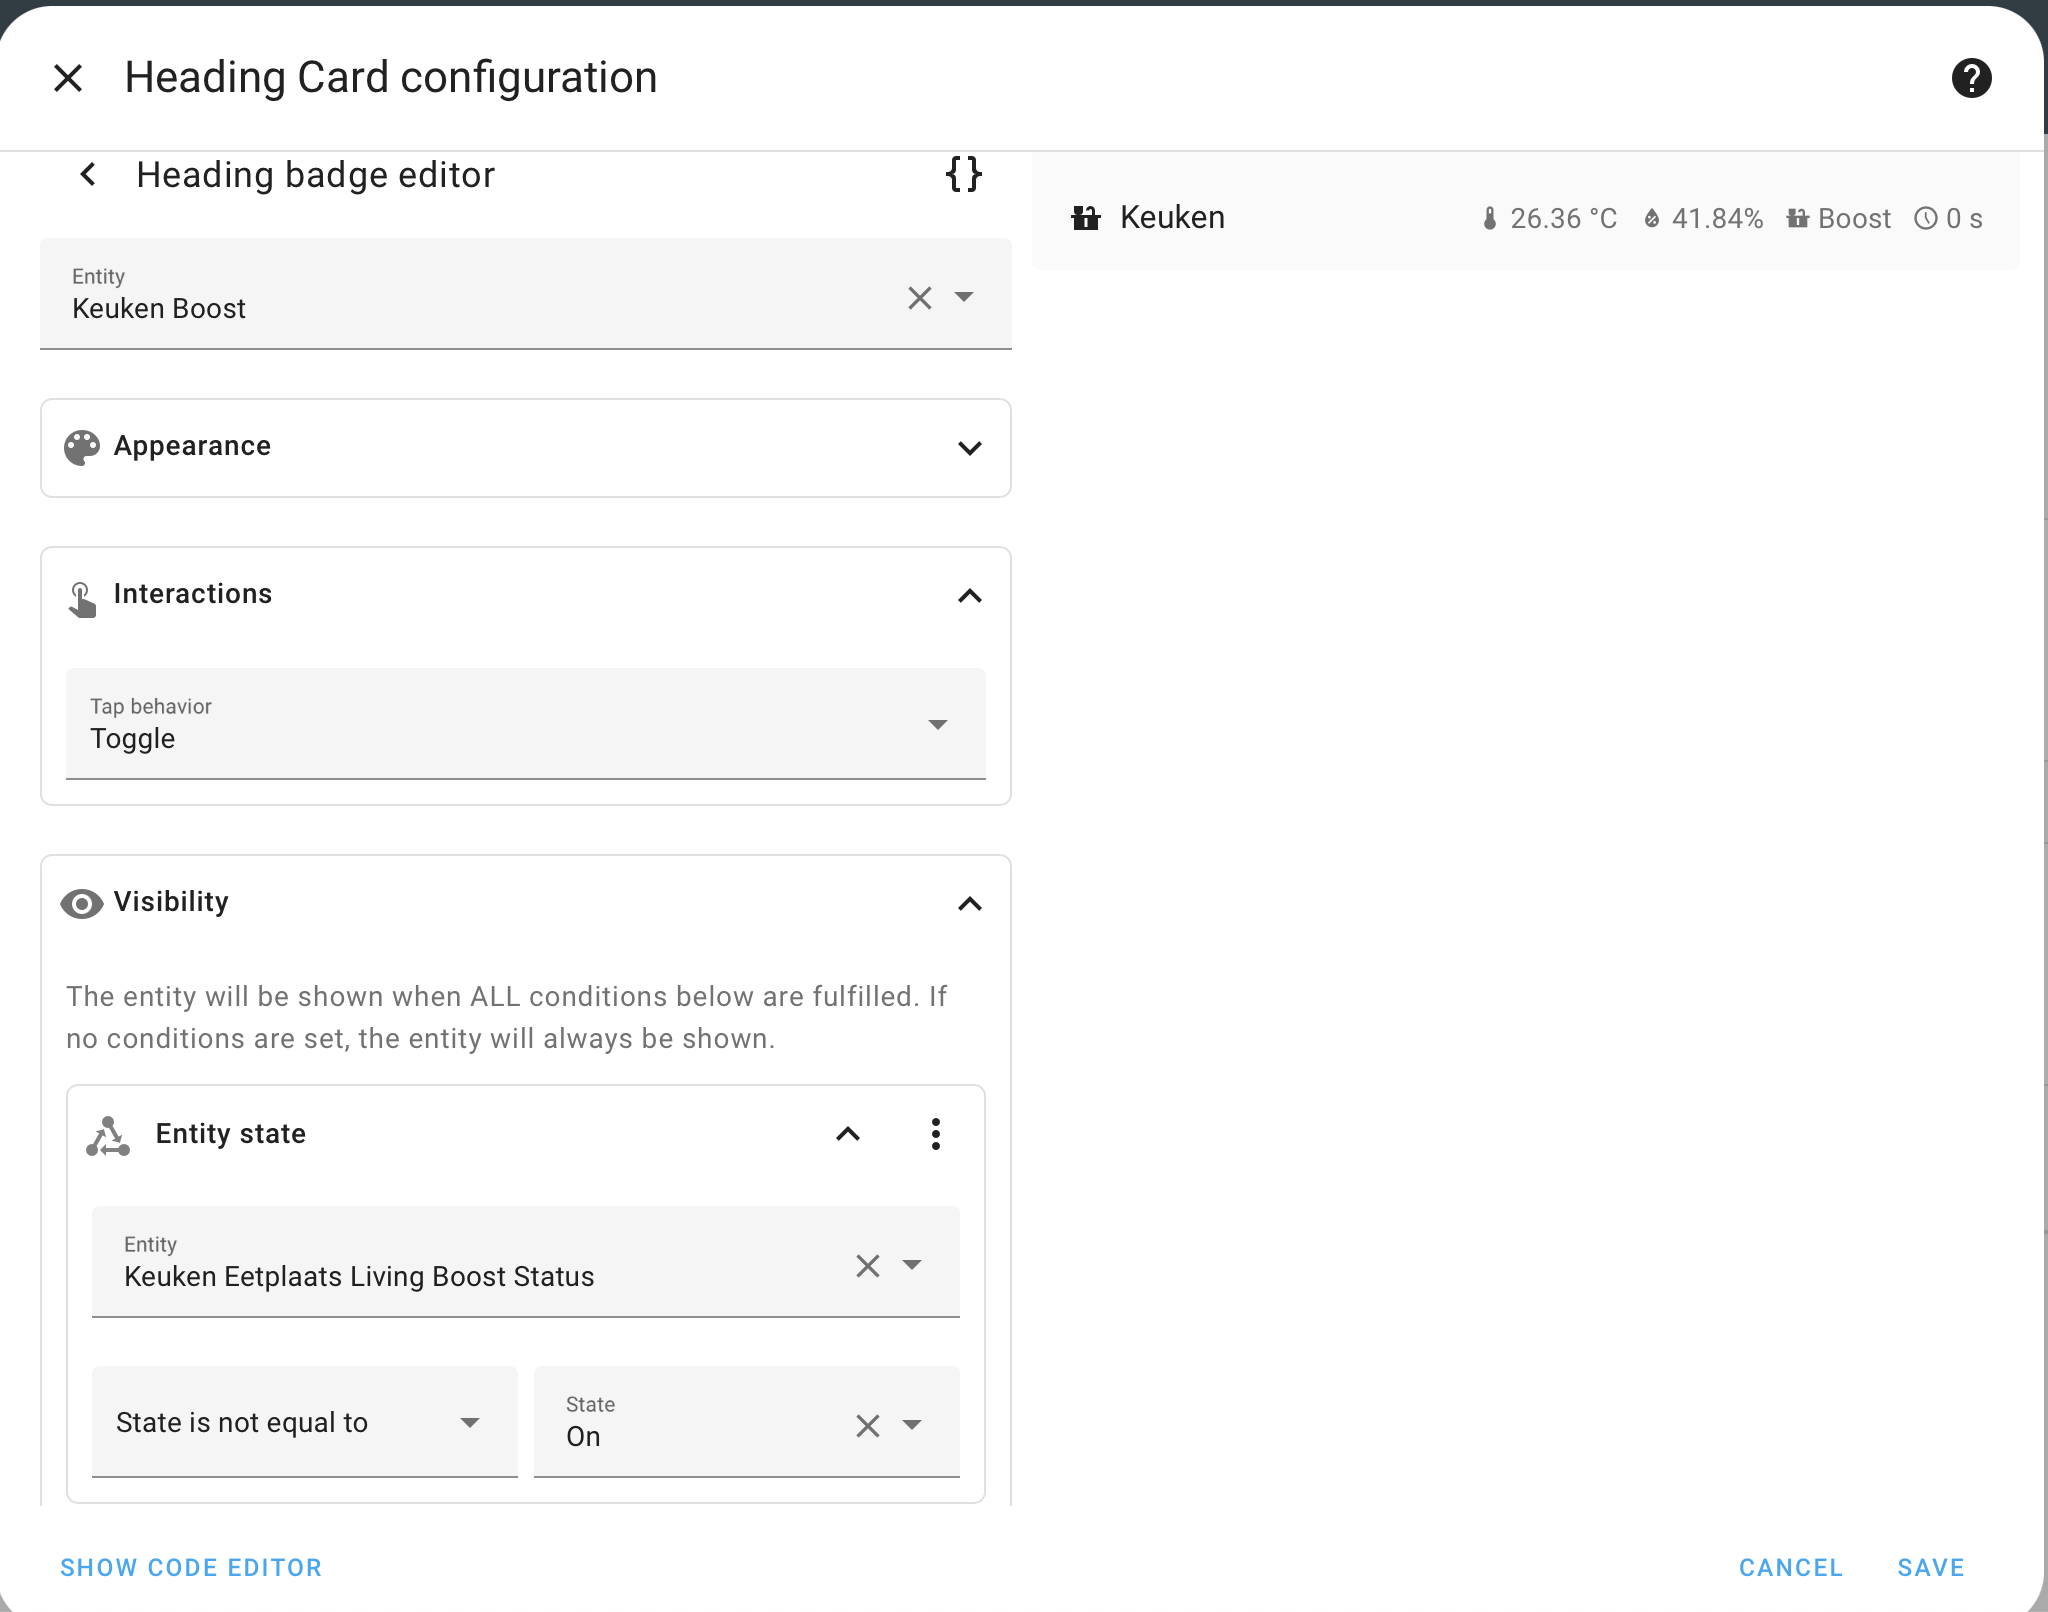Open the Keuken Boost entity dropdown arrow

pyautogui.click(x=964, y=297)
